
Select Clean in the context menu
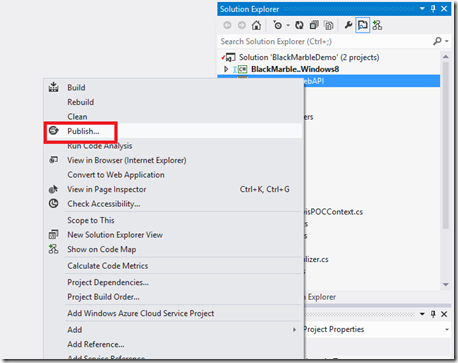[77, 117]
